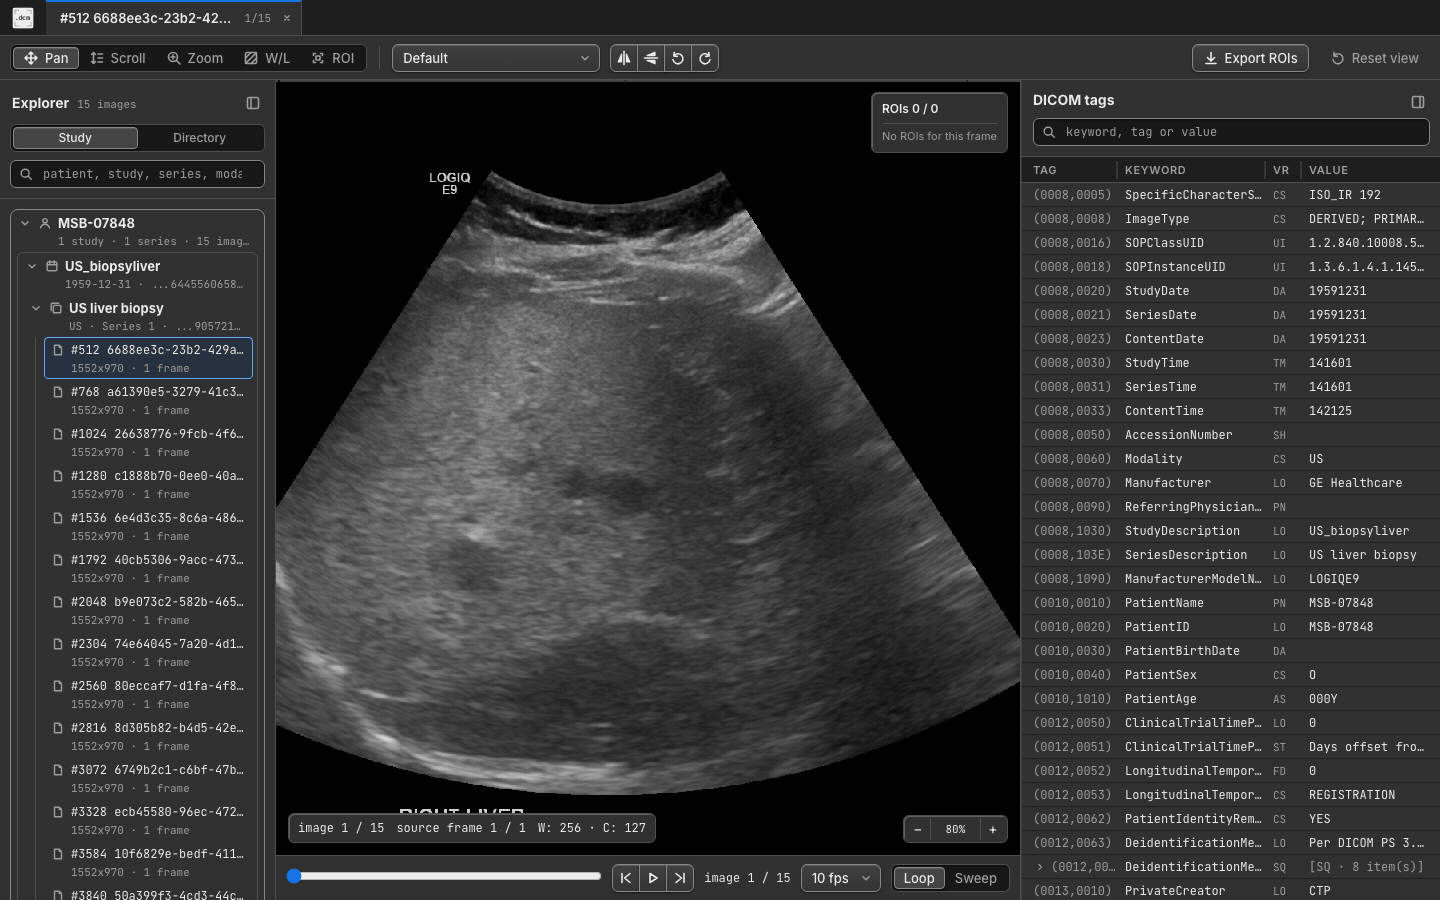Close the #512 file tab
Image resolution: width=1440 pixels, height=900 pixels.
pyautogui.click(x=287, y=18)
